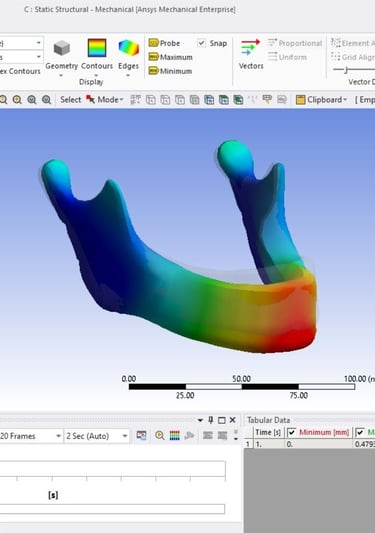Screen dimensions: 375x533
Task: Open Graph panel options dropdown arrow
Action: (x=200, y=420)
